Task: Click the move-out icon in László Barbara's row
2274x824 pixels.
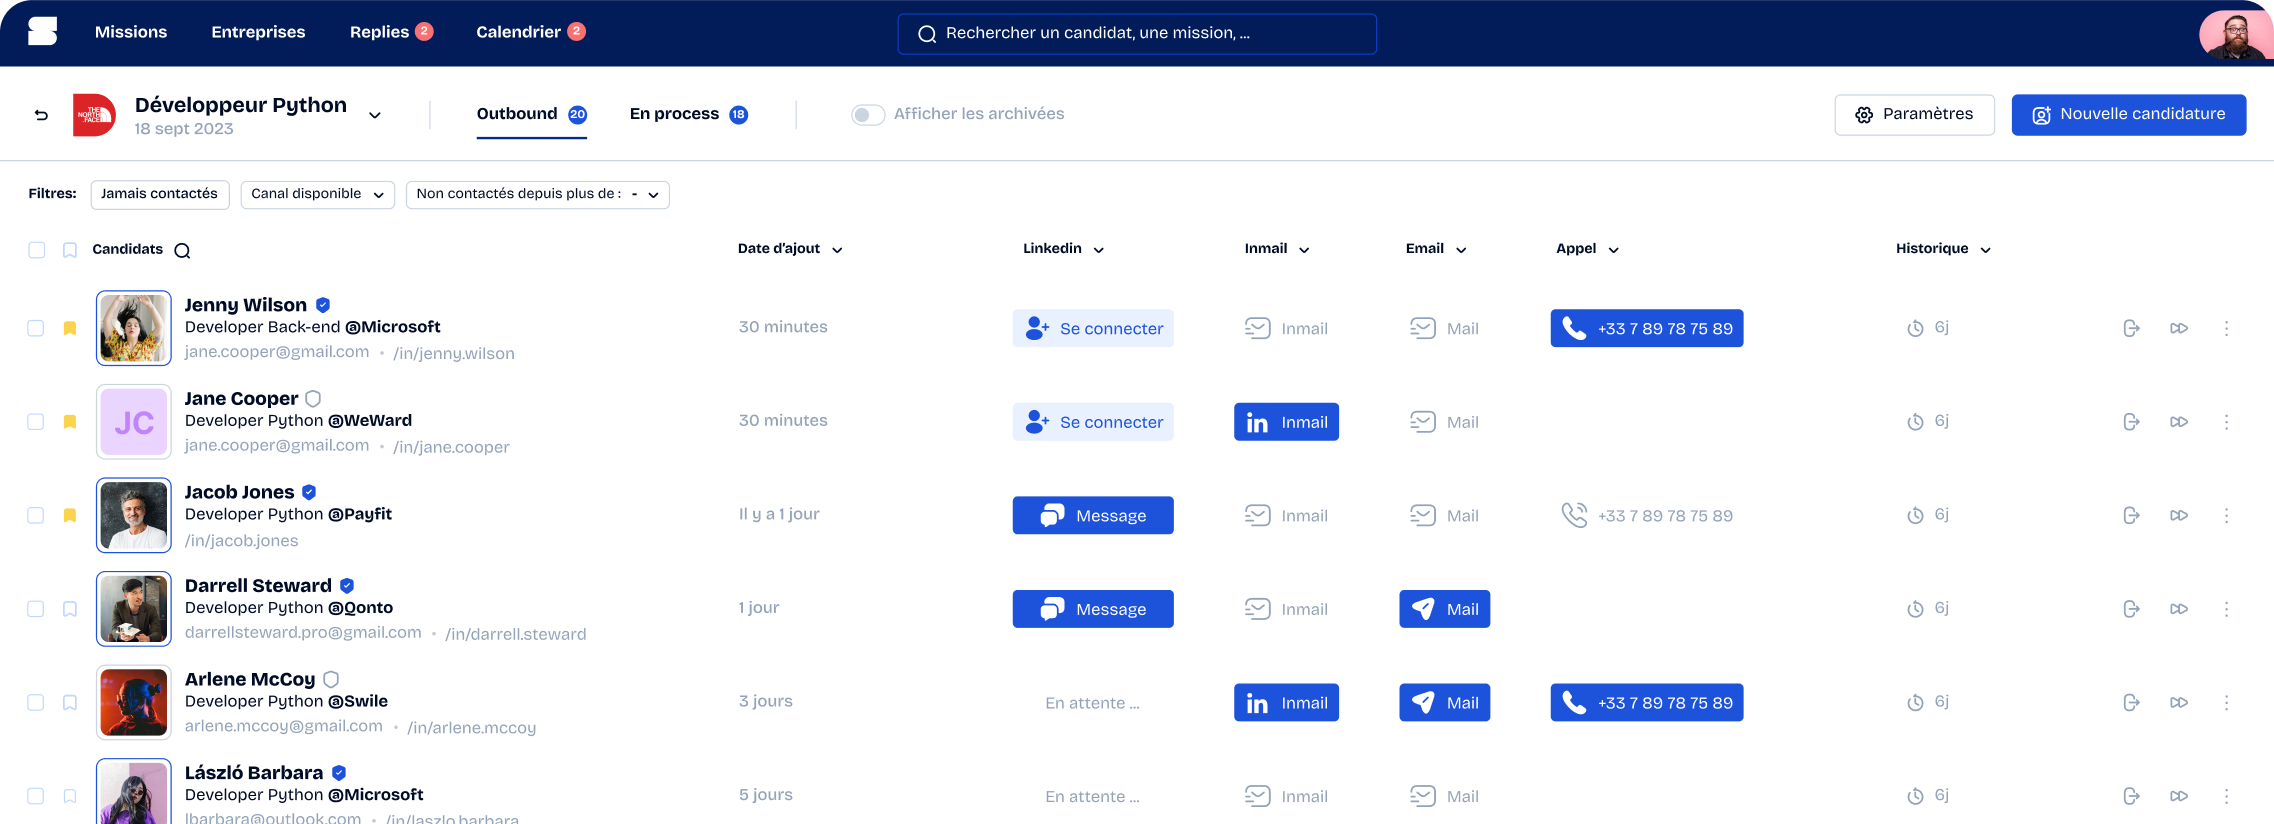Action: [2131, 796]
